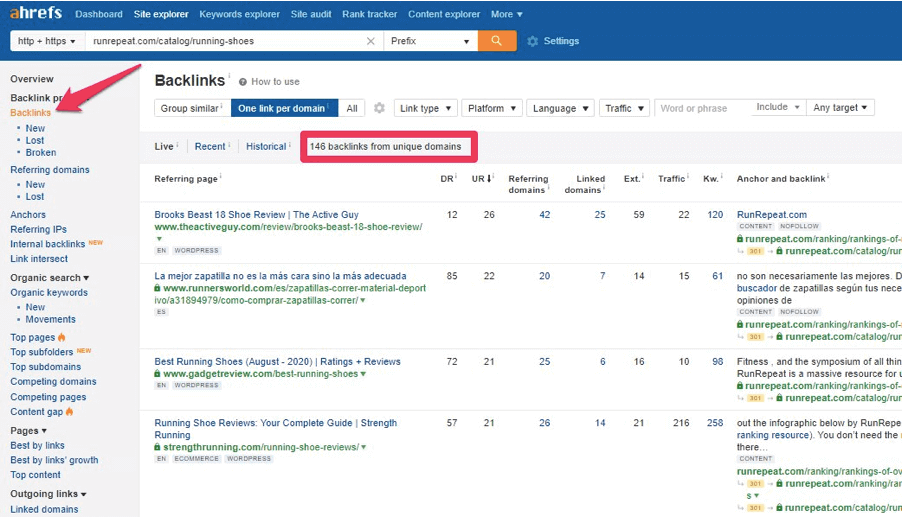Viewport: 904px width, 519px height.
Task: Click the How to use help icon
Action: (x=243, y=82)
